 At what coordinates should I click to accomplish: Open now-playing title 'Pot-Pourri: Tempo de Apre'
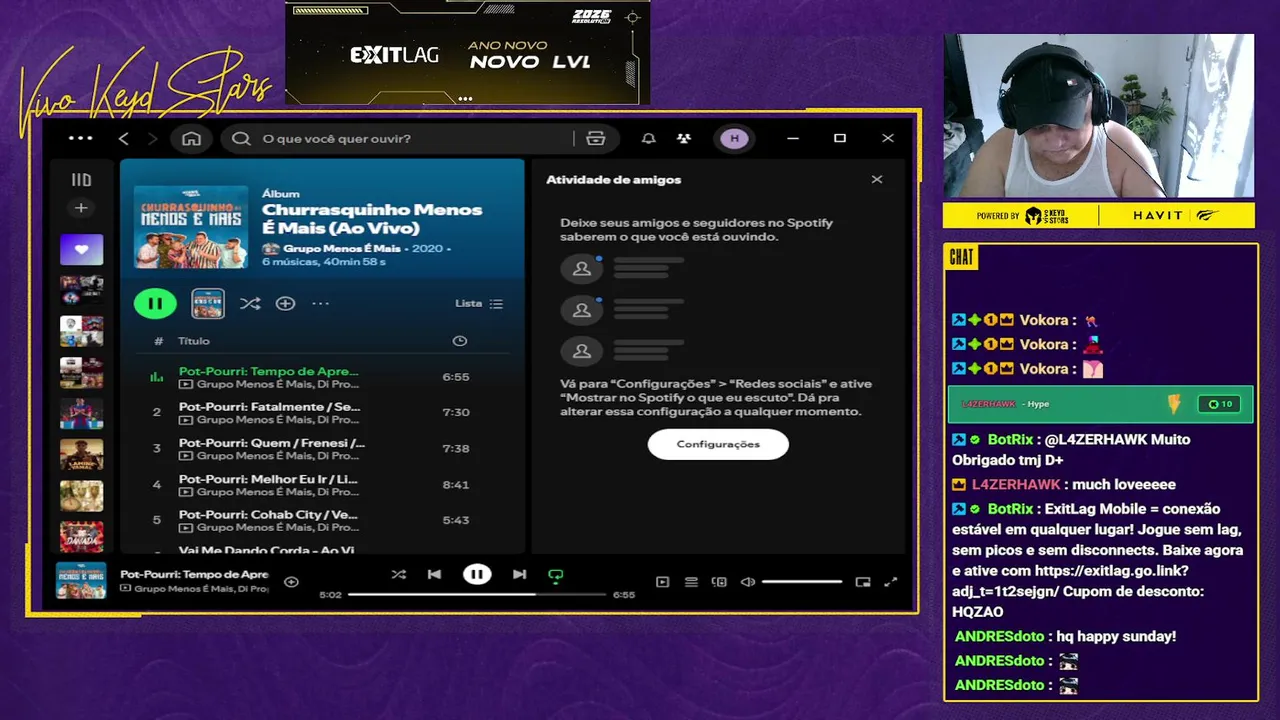194,574
